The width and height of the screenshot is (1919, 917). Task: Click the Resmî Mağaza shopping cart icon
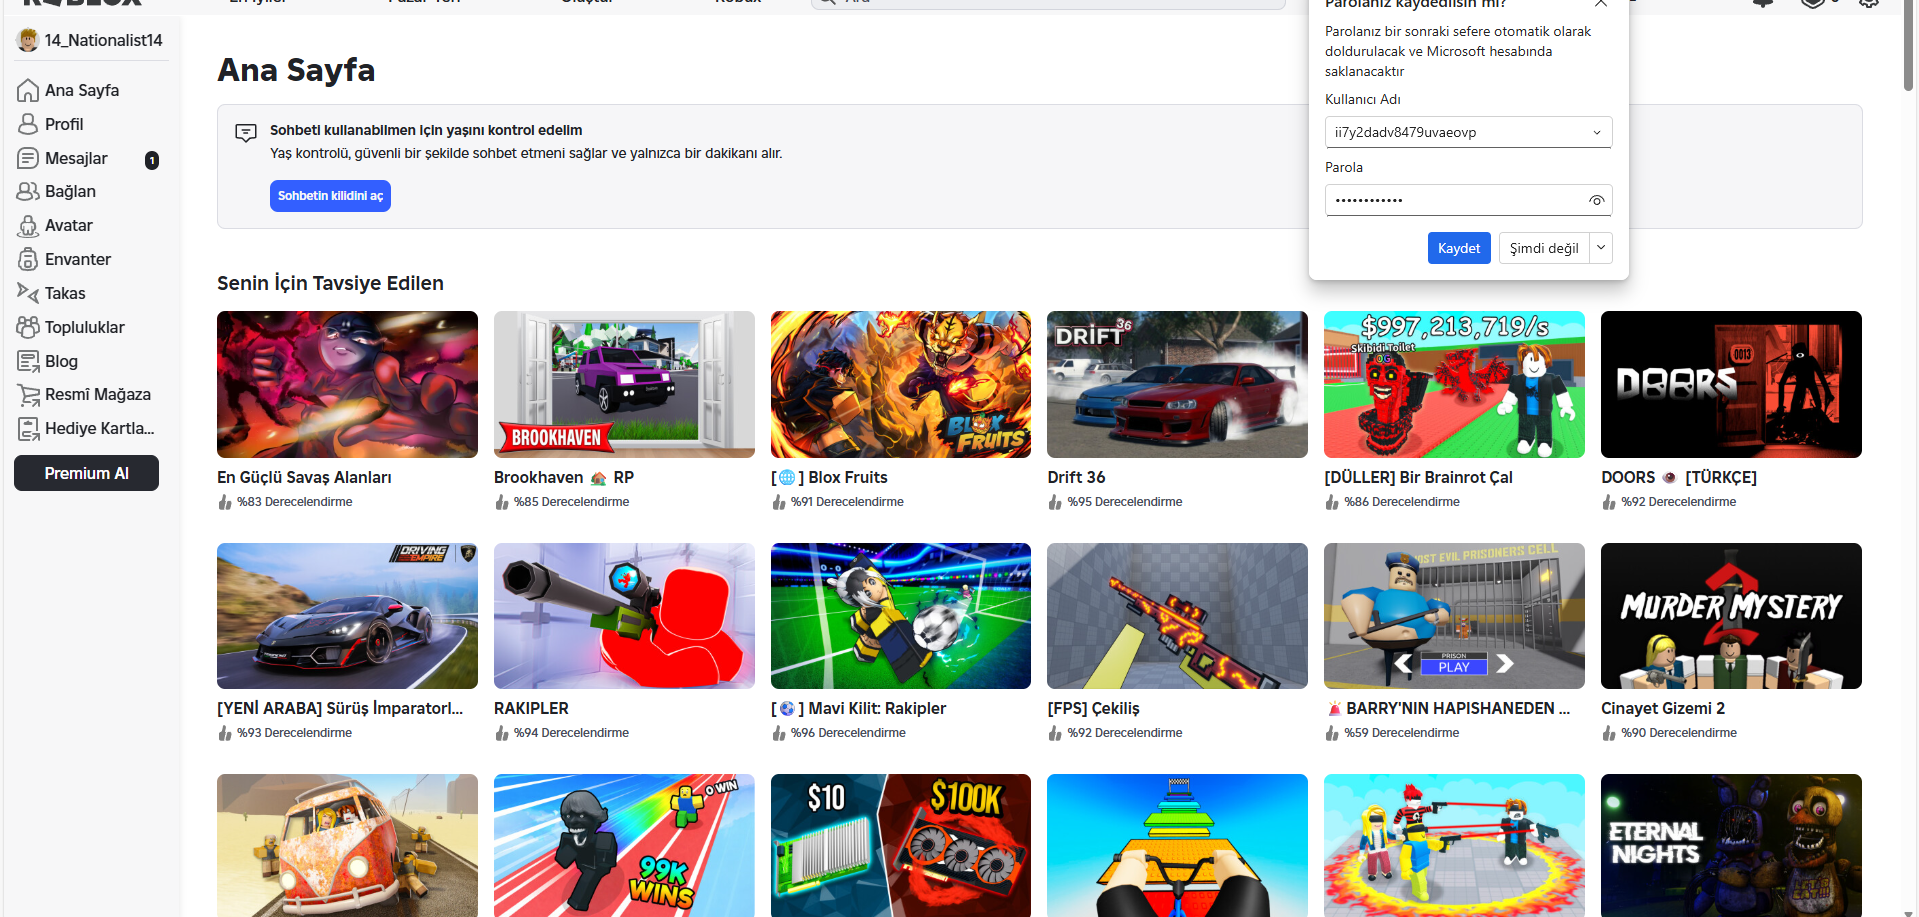tap(28, 395)
